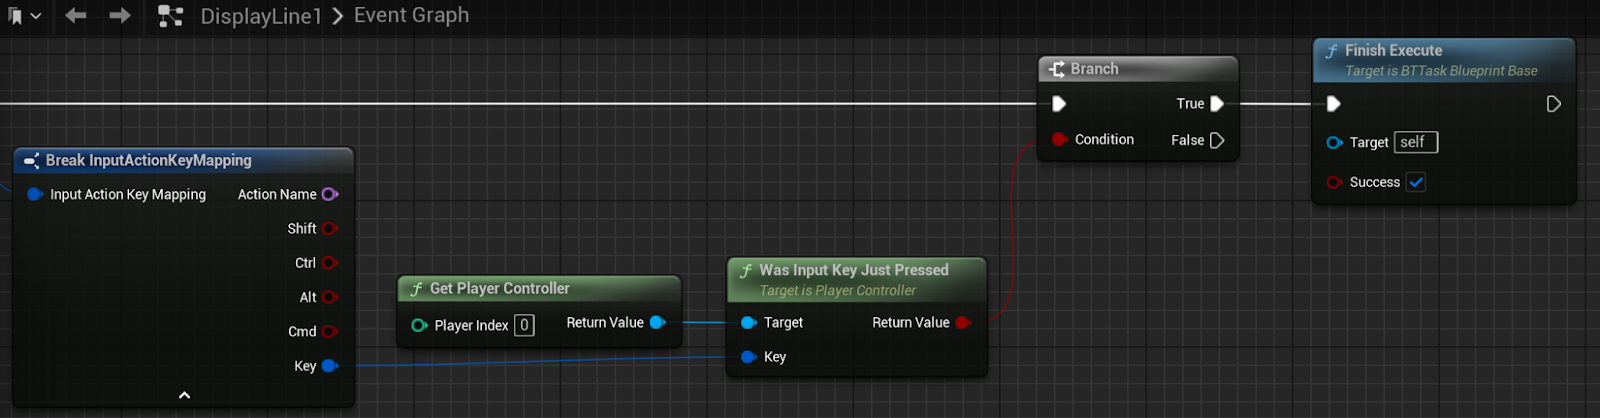Click the Branch Condition pin
1600x418 pixels.
pos(1059,139)
